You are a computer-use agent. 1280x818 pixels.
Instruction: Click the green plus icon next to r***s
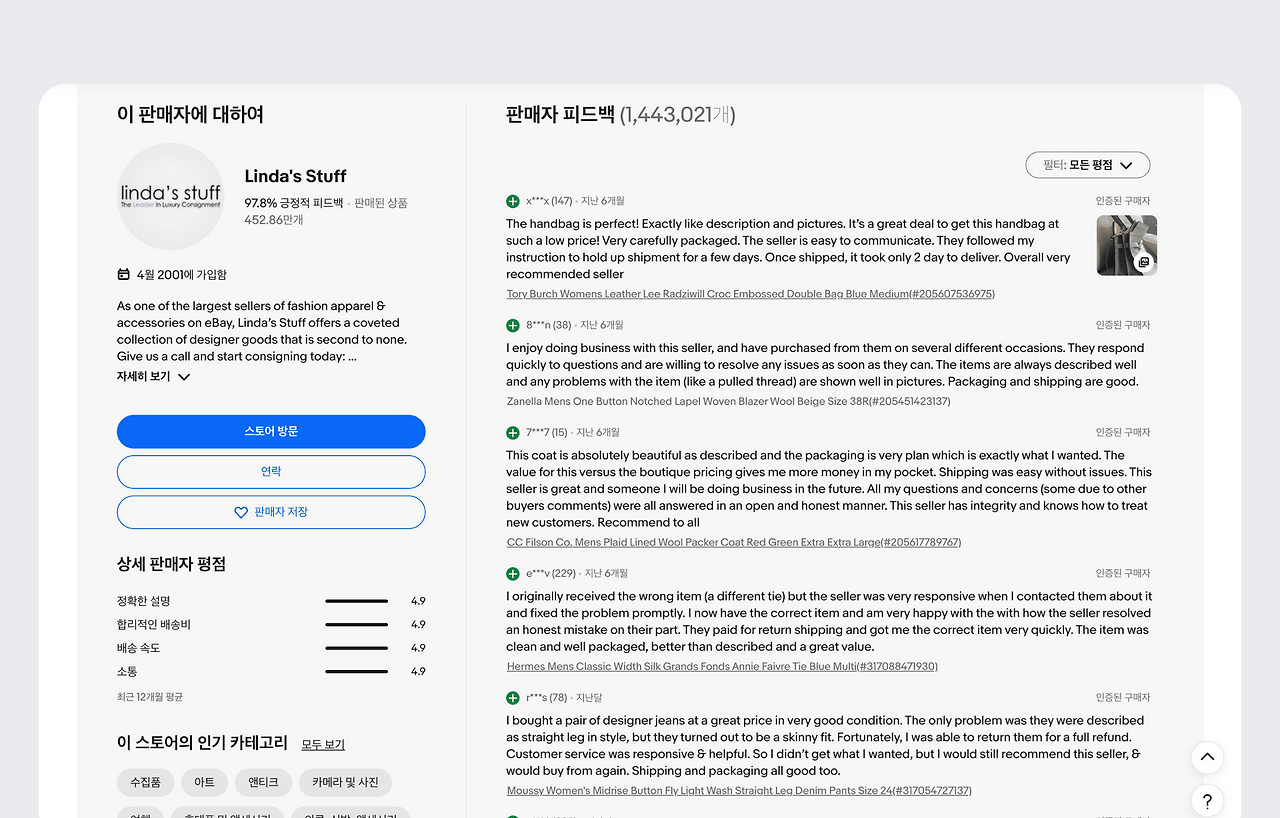513,697
